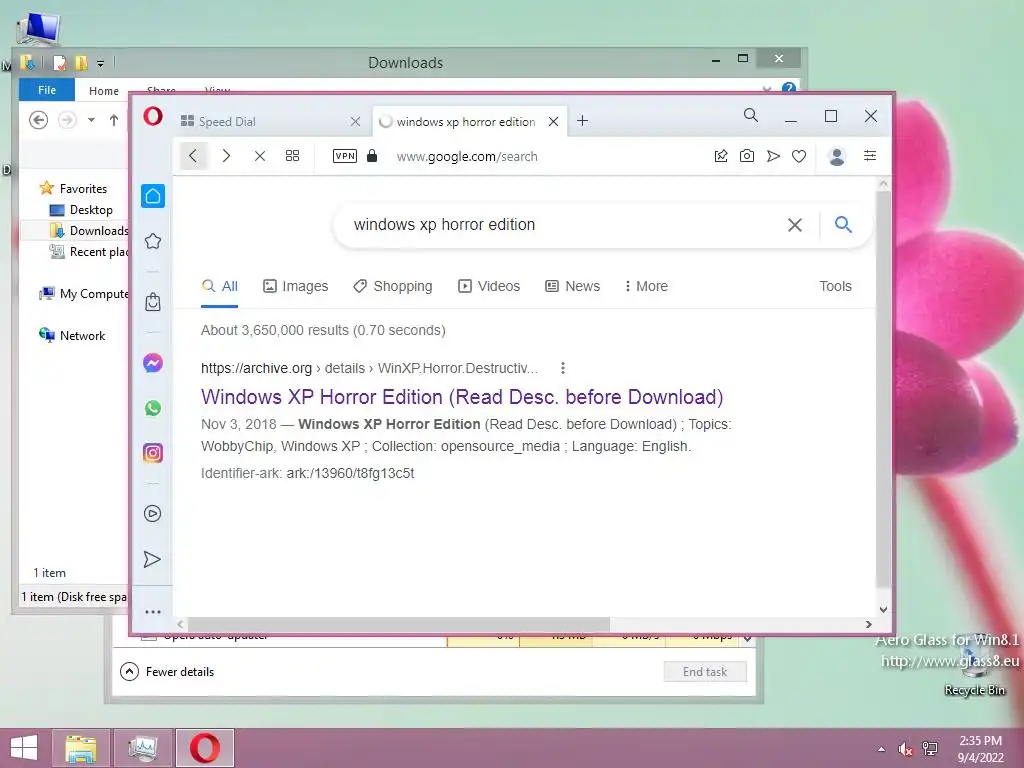Go up one folder in Downloads window

point(114,120)
